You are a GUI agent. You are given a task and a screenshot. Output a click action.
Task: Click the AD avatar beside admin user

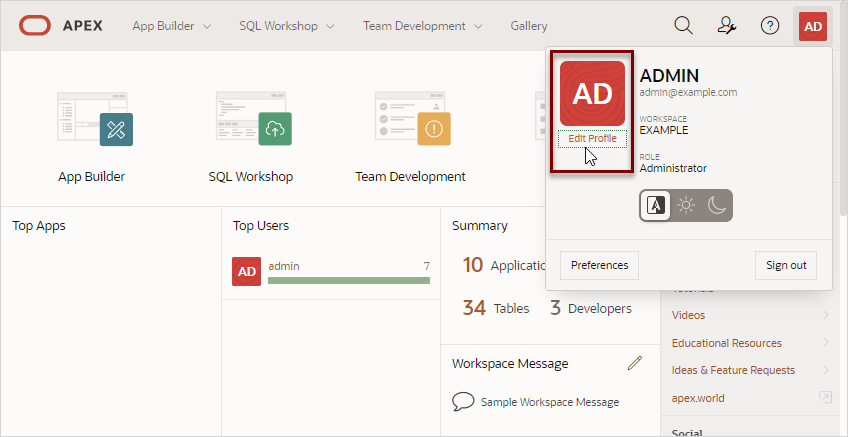pyautogui.click(x=247, y=271)
